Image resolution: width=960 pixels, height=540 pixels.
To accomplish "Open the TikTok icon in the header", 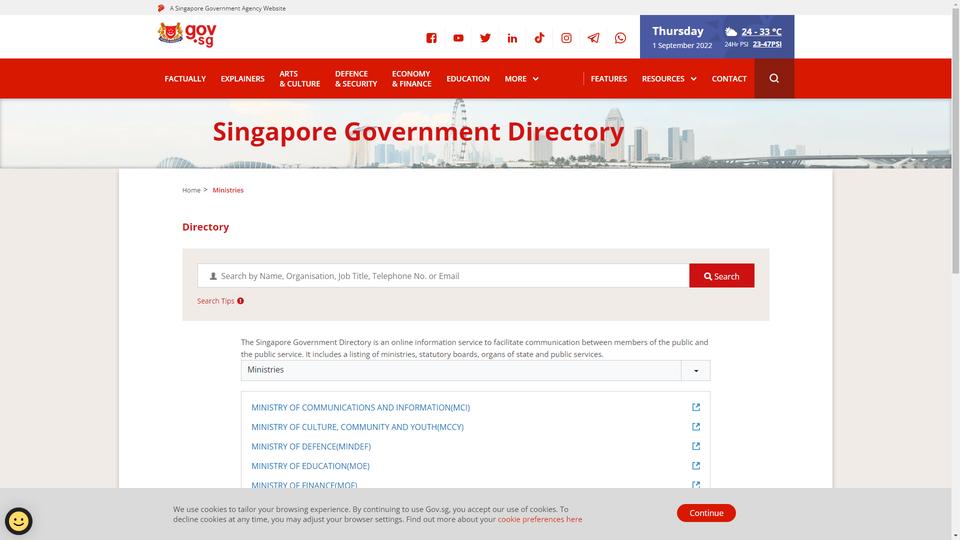I will coord(539,38).
